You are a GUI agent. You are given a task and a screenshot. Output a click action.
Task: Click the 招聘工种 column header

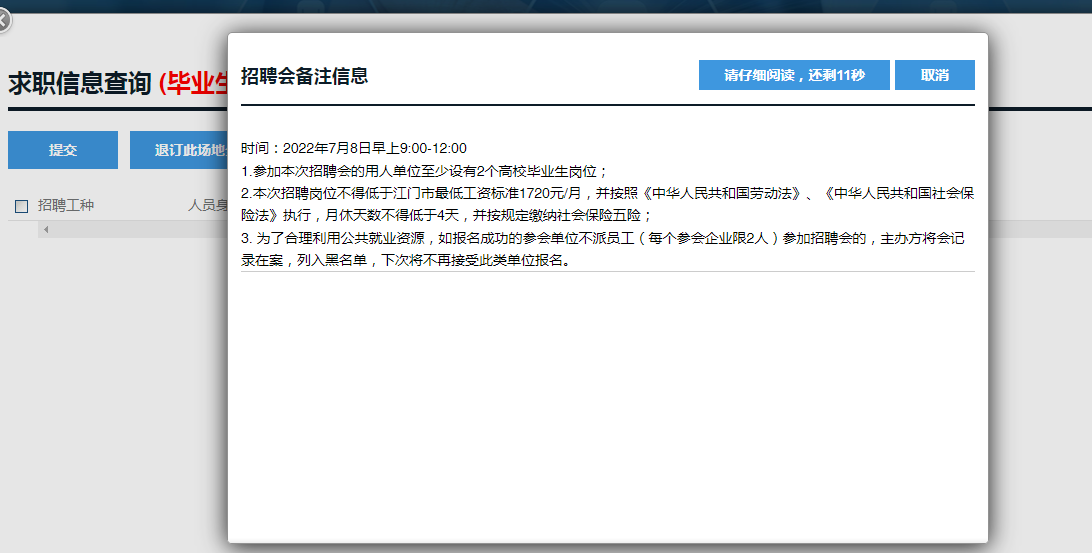click(66, 205)
